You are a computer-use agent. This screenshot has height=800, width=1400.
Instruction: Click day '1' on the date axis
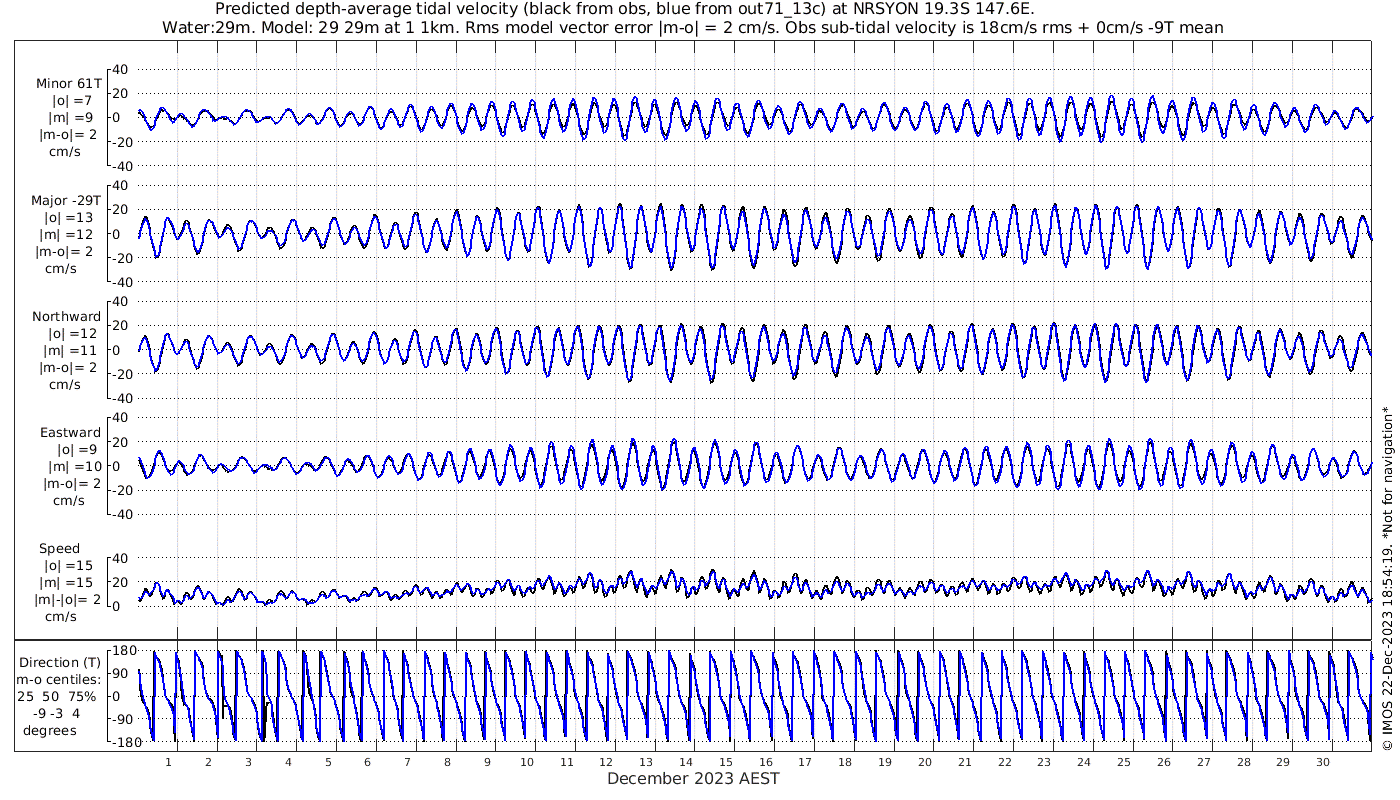169,762
